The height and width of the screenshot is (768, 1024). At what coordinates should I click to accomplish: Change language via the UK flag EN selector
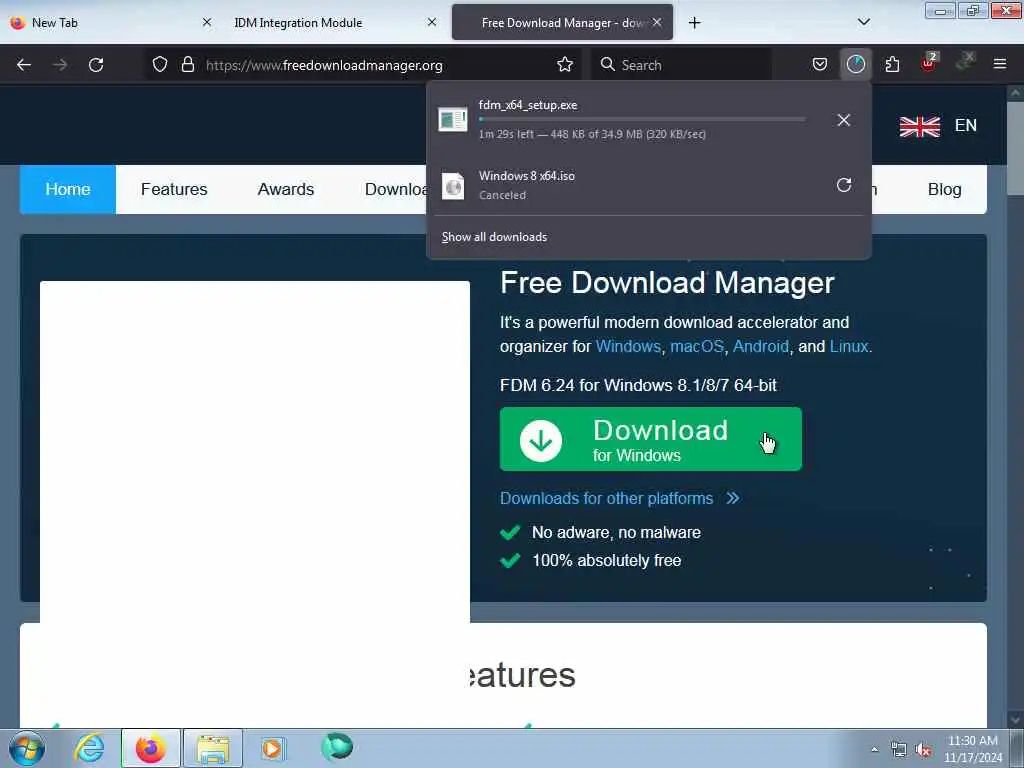coord(938,125)
